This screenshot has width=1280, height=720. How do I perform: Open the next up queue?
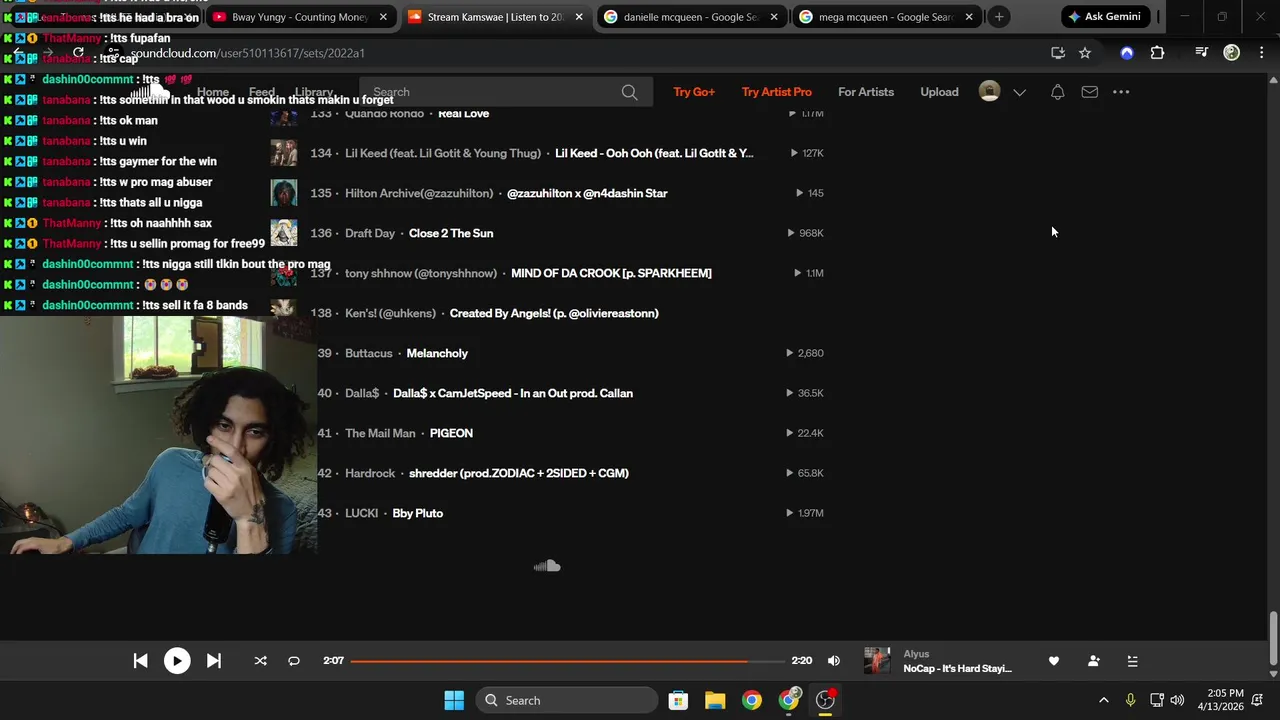(x=1132, y=661)
